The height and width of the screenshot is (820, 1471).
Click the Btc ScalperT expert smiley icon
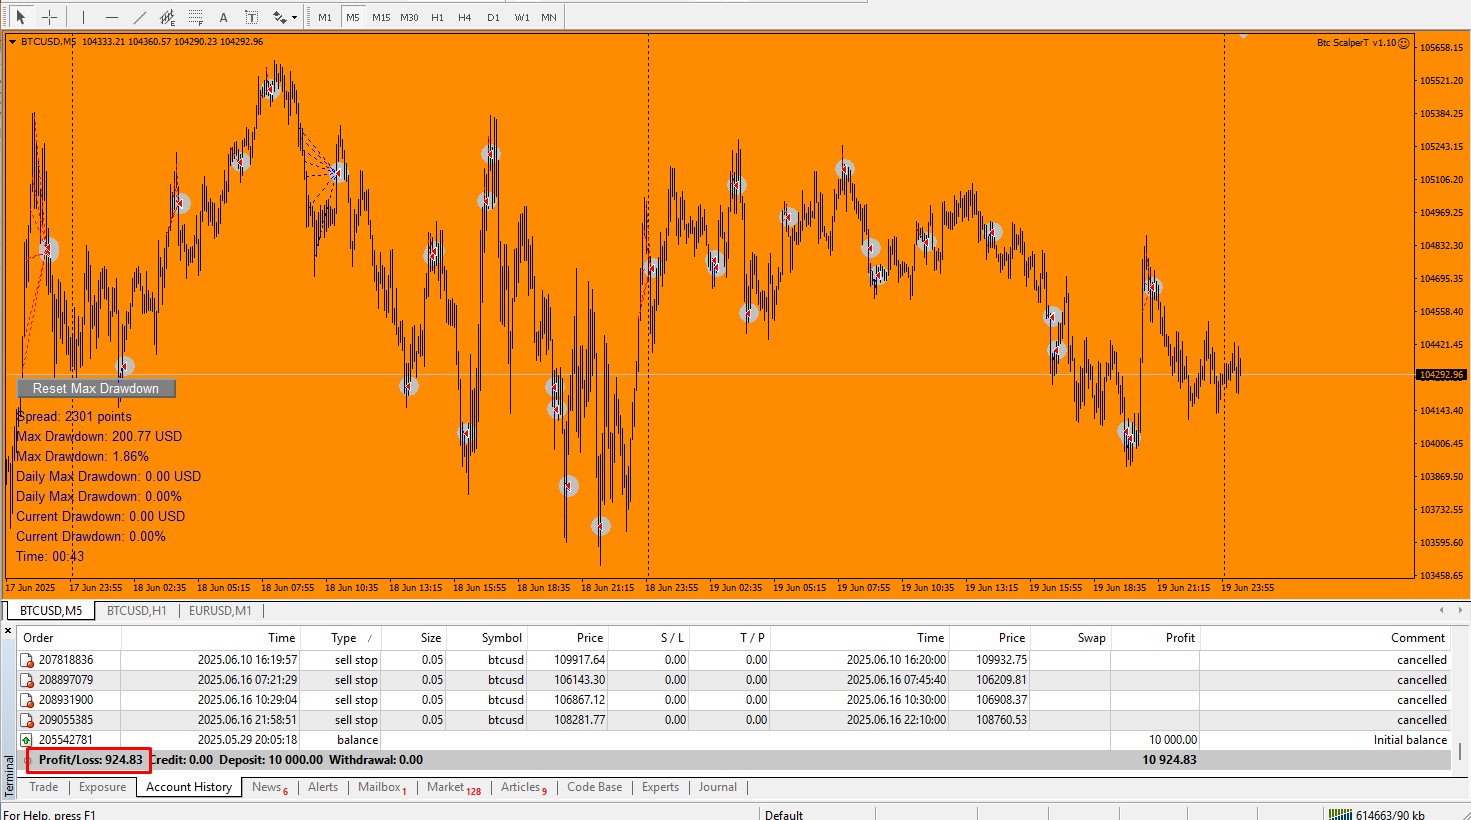pos(1404,43)
